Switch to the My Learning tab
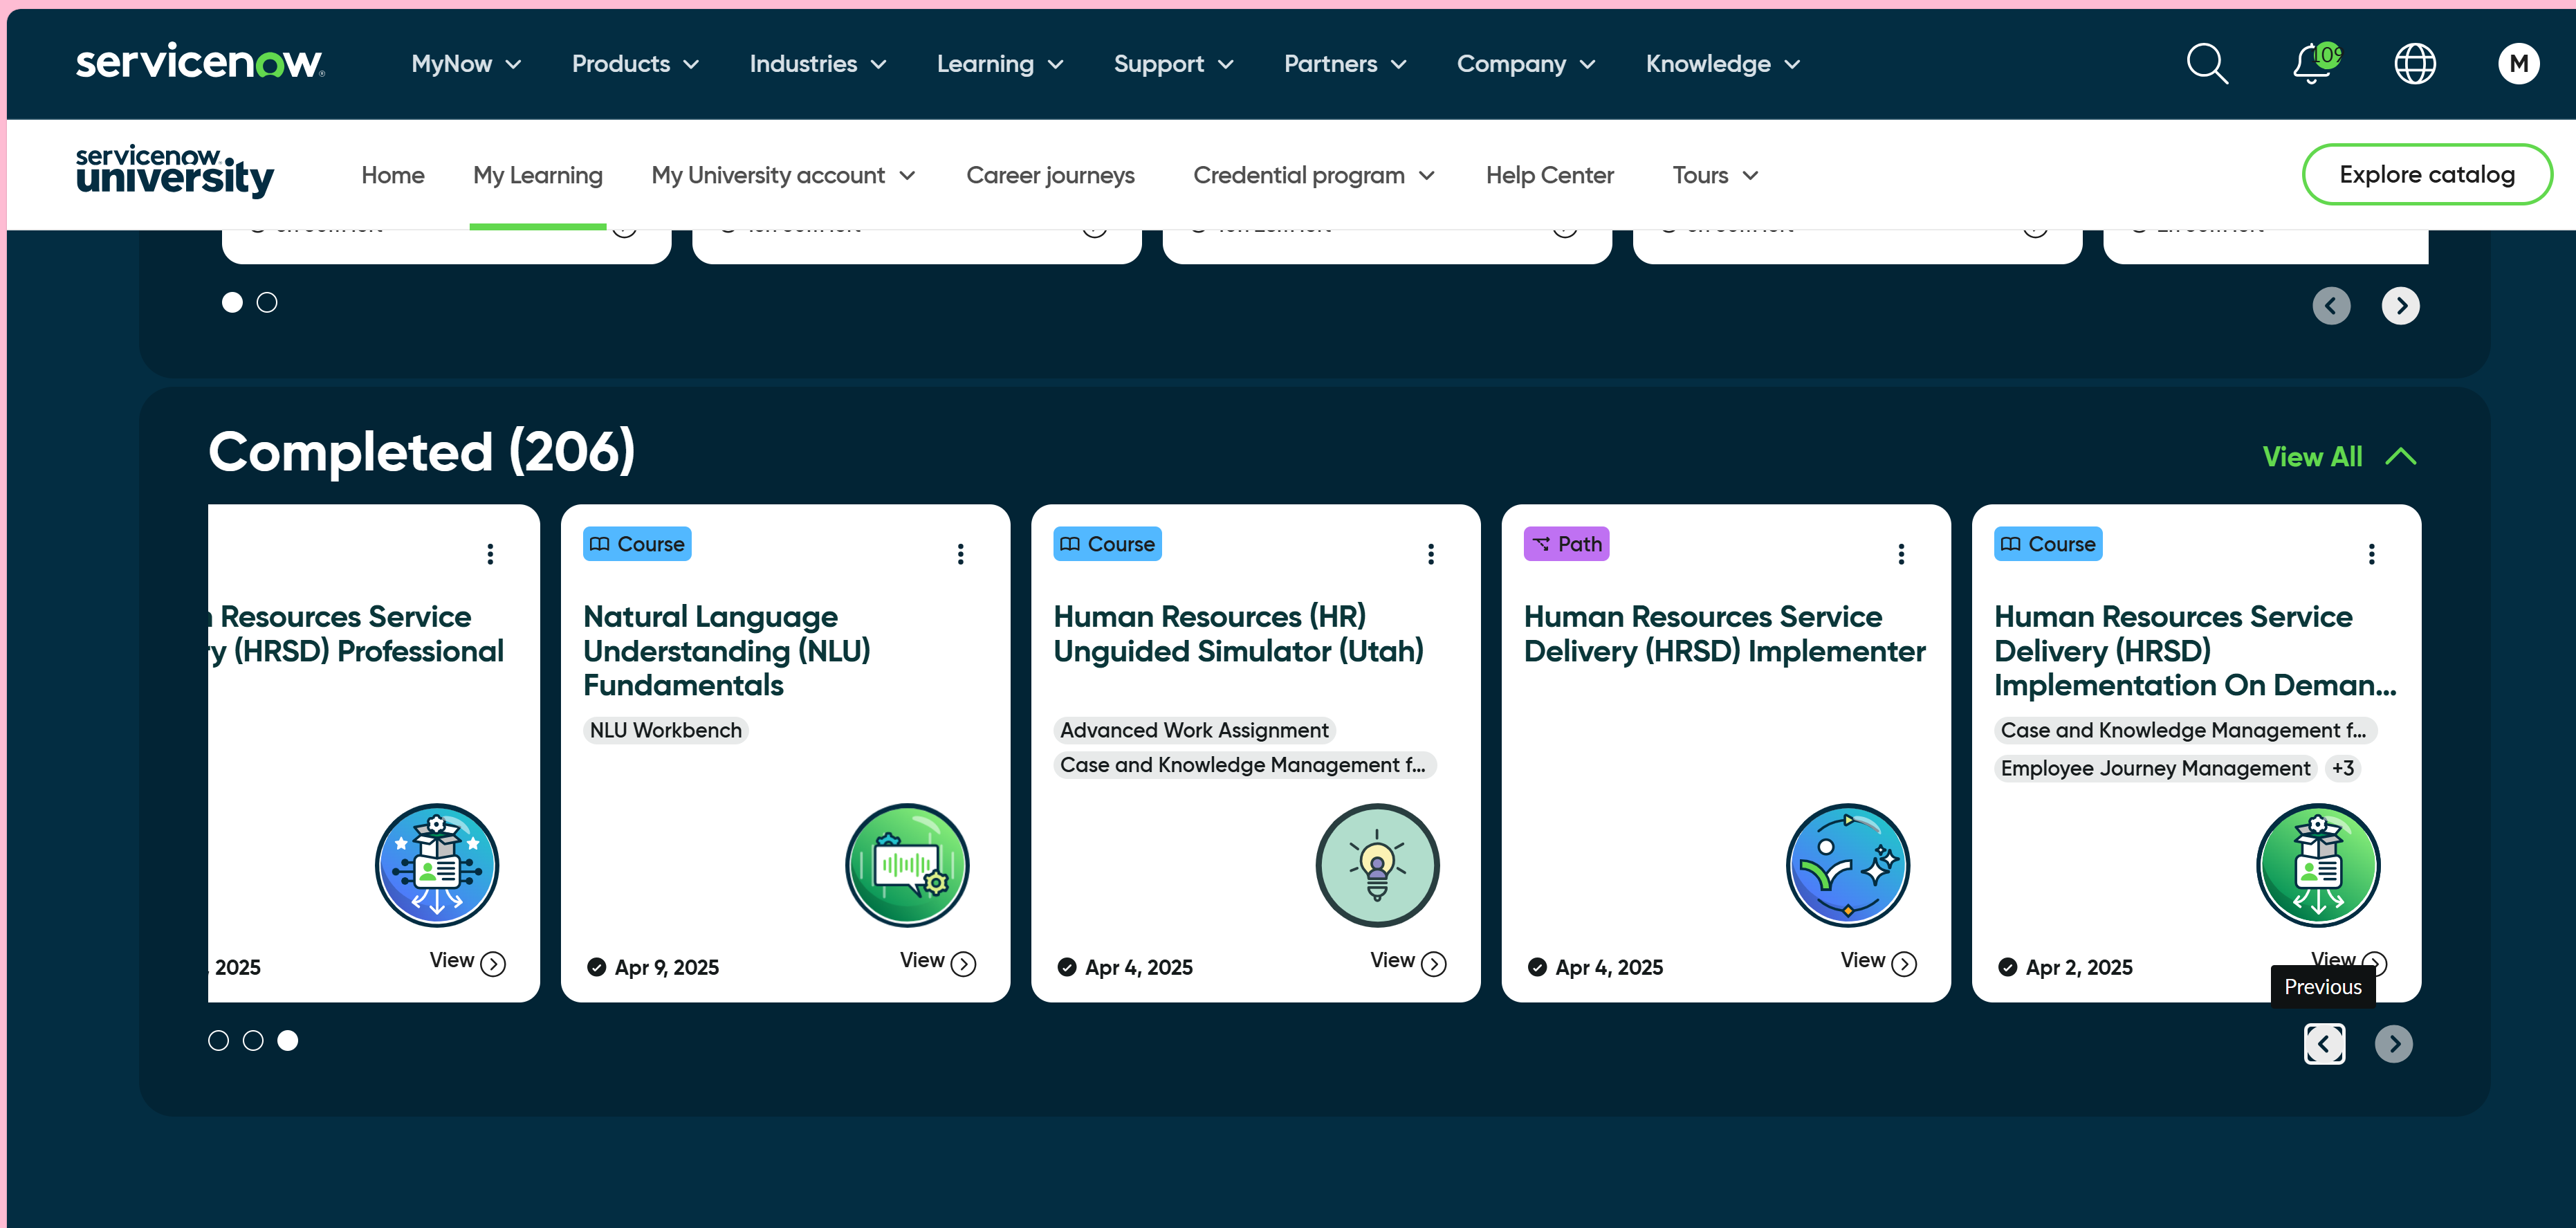This screenshot has width=2576, height=1228. (x=537, y=176)
